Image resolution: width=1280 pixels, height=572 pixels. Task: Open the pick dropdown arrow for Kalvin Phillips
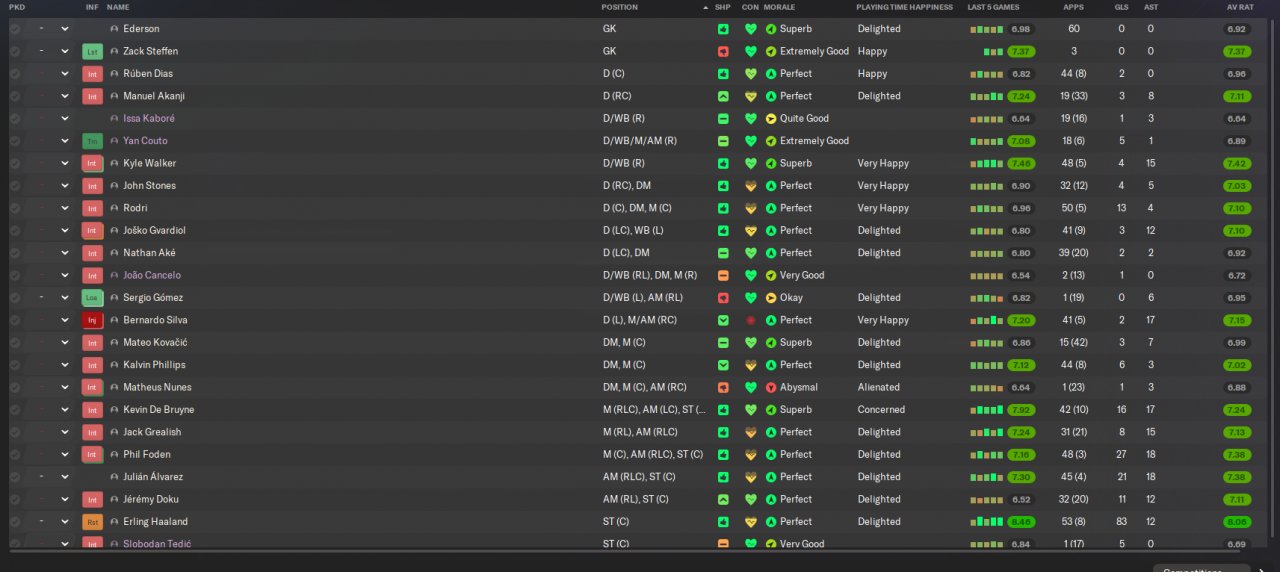point(65,365)
